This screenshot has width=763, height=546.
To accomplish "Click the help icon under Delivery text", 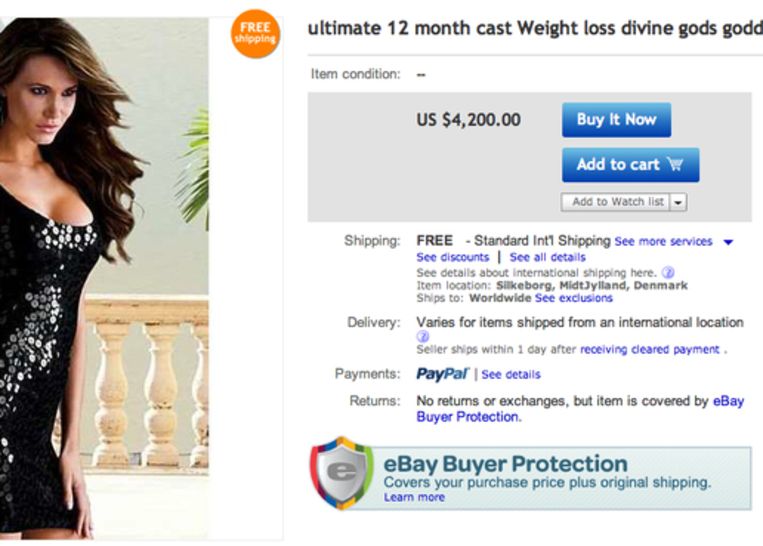I will [422, 337].
